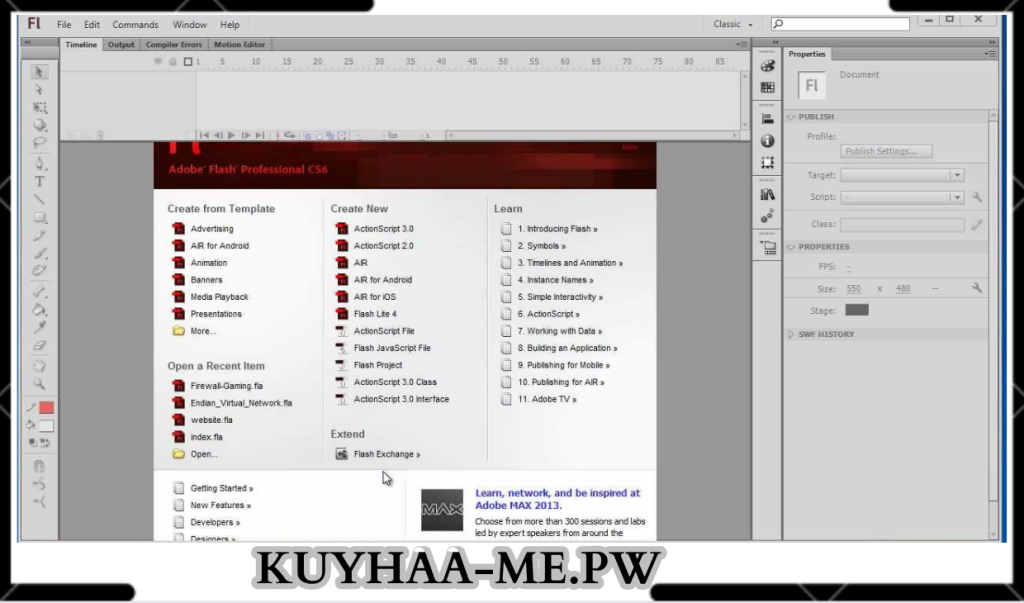
Task: Click the red stroke color swatch
Action: pyautogui.click(x=46, y=408)
